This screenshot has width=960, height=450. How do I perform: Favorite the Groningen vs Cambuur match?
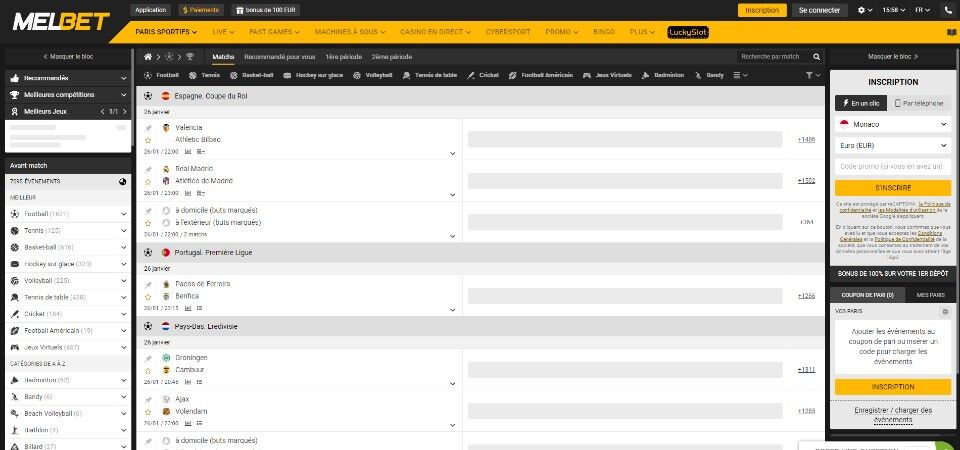click(148, 370)
